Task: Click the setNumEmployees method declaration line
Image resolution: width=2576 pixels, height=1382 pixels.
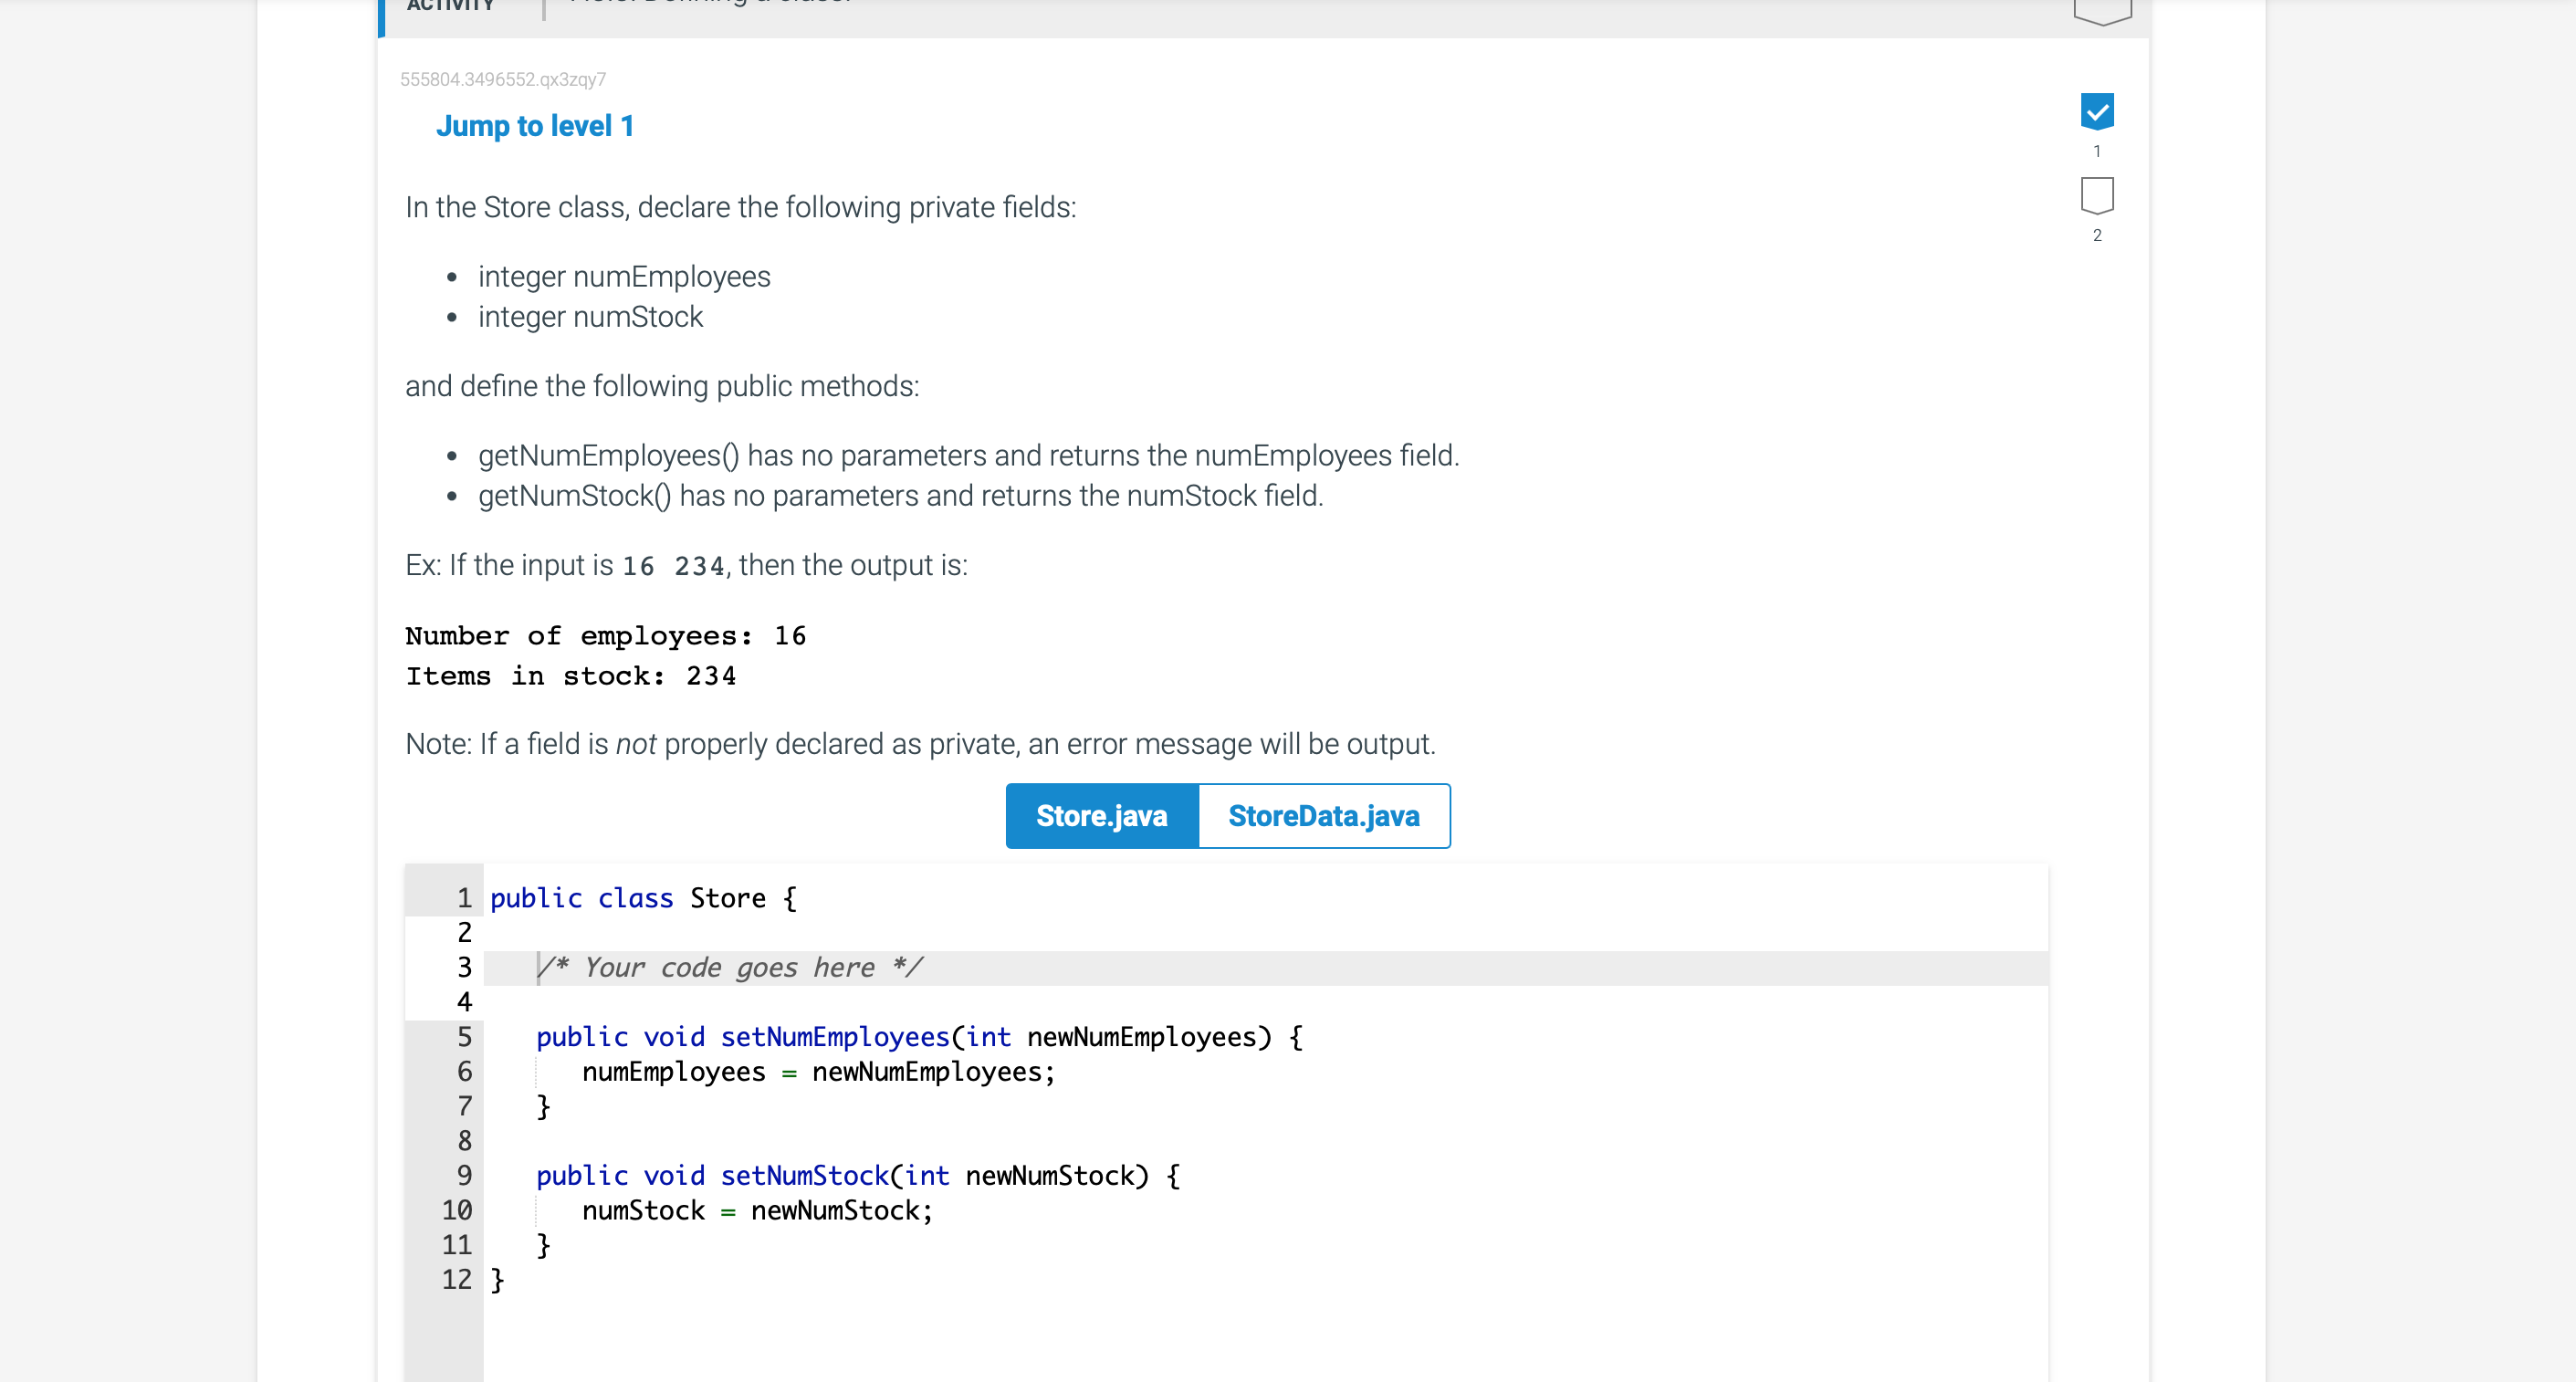Action: point(918,1037)
